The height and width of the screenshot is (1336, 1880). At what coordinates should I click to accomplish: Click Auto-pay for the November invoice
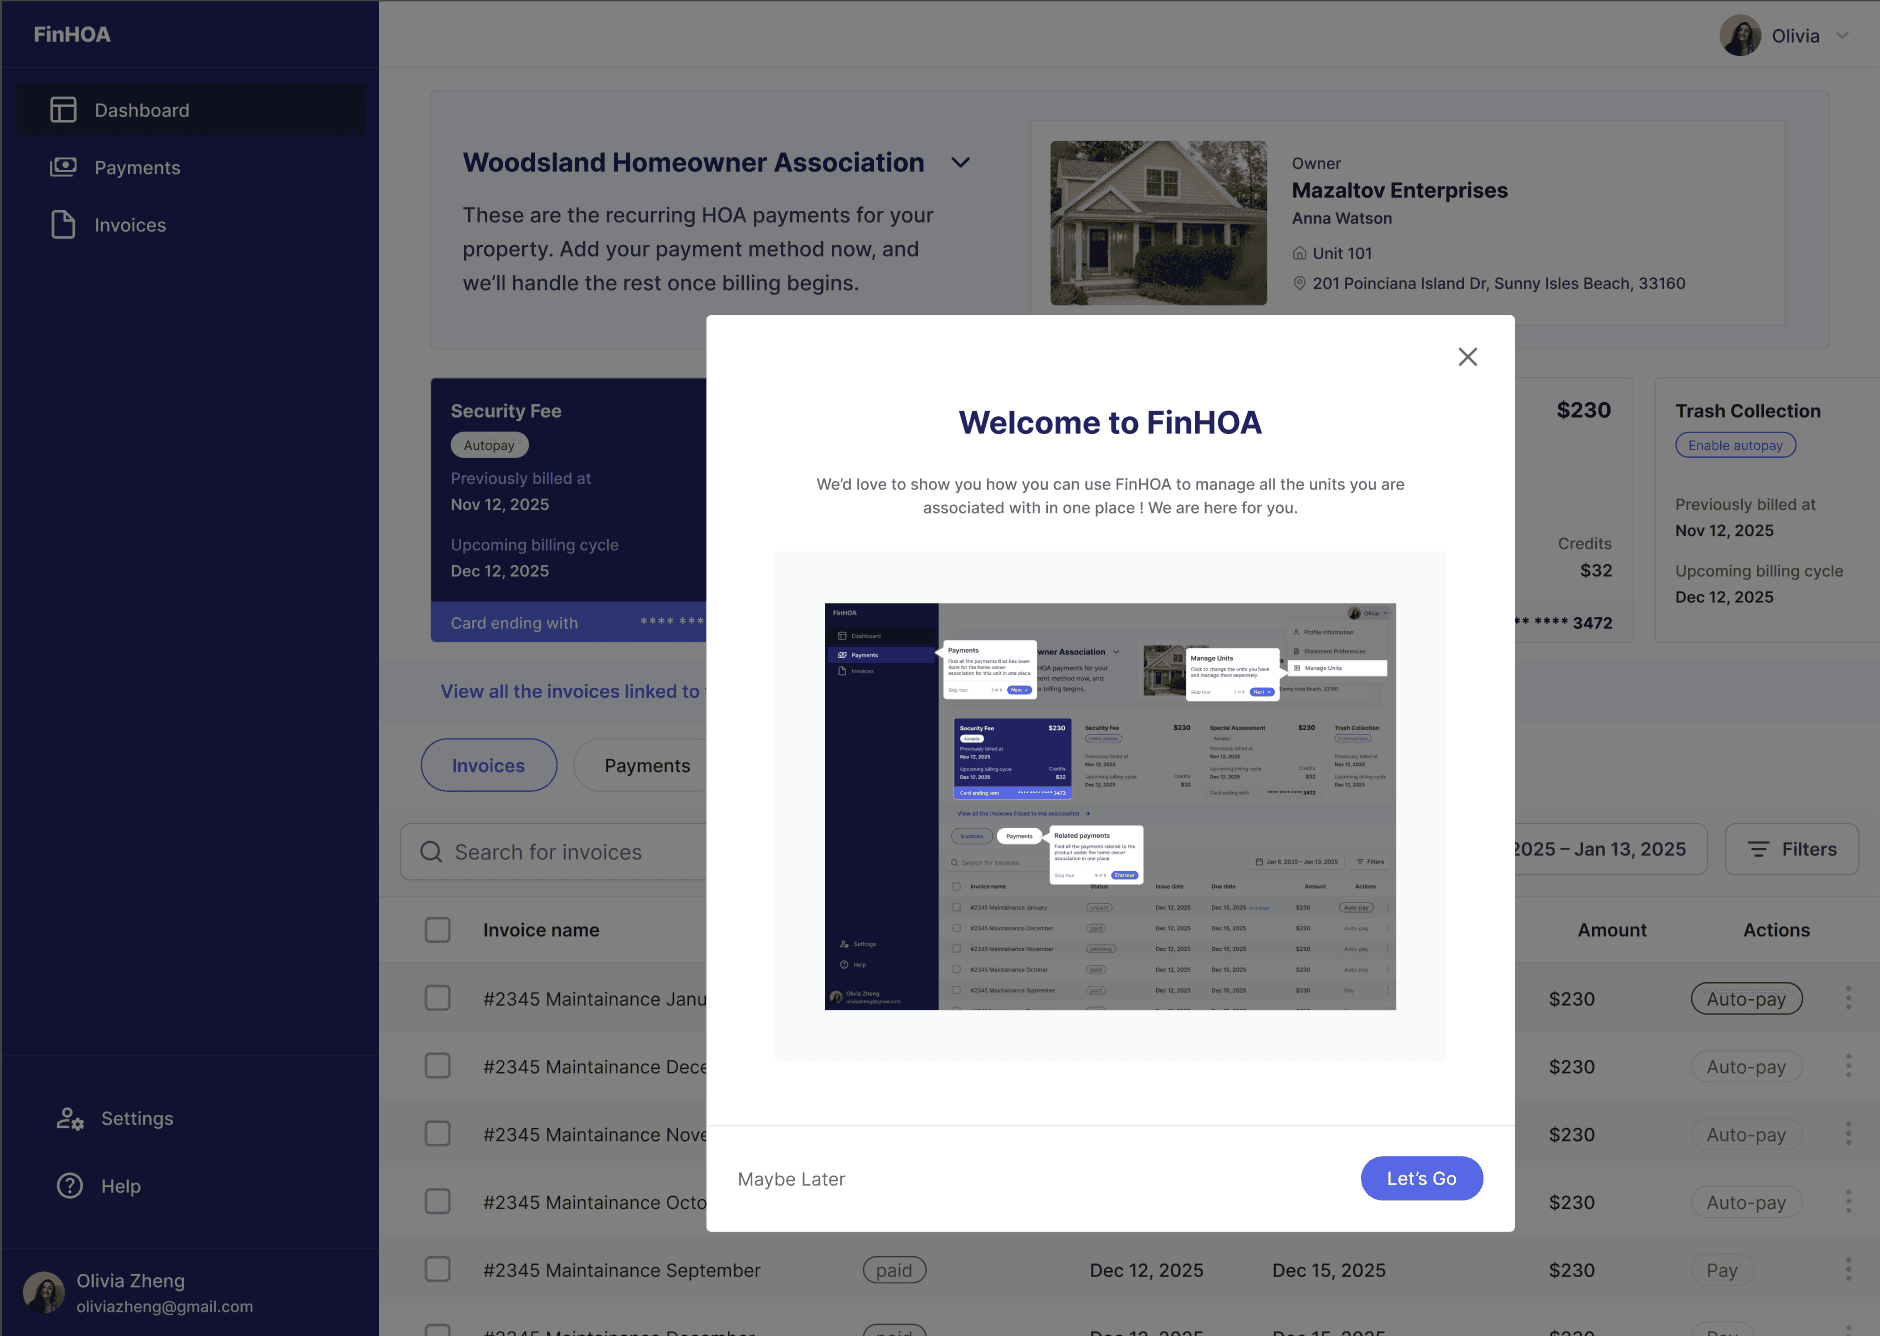tap(1746, 1135)
